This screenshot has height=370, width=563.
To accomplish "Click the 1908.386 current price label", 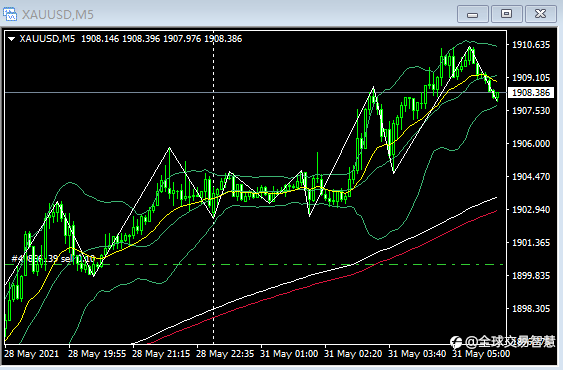I will (531, 93).
